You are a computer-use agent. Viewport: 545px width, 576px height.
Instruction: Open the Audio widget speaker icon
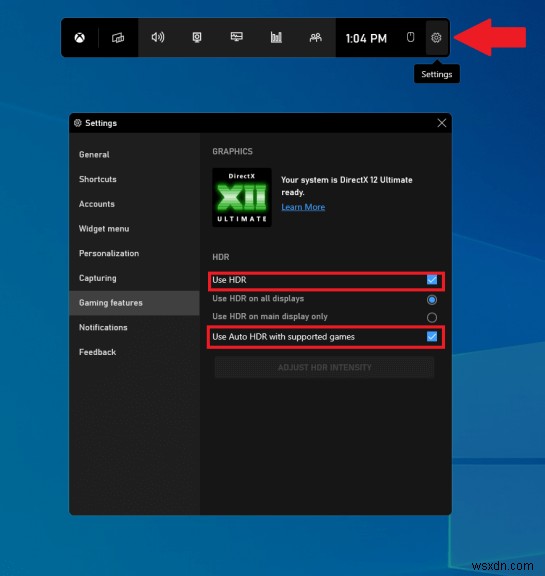pyautogui.click(x=158, y=37)
